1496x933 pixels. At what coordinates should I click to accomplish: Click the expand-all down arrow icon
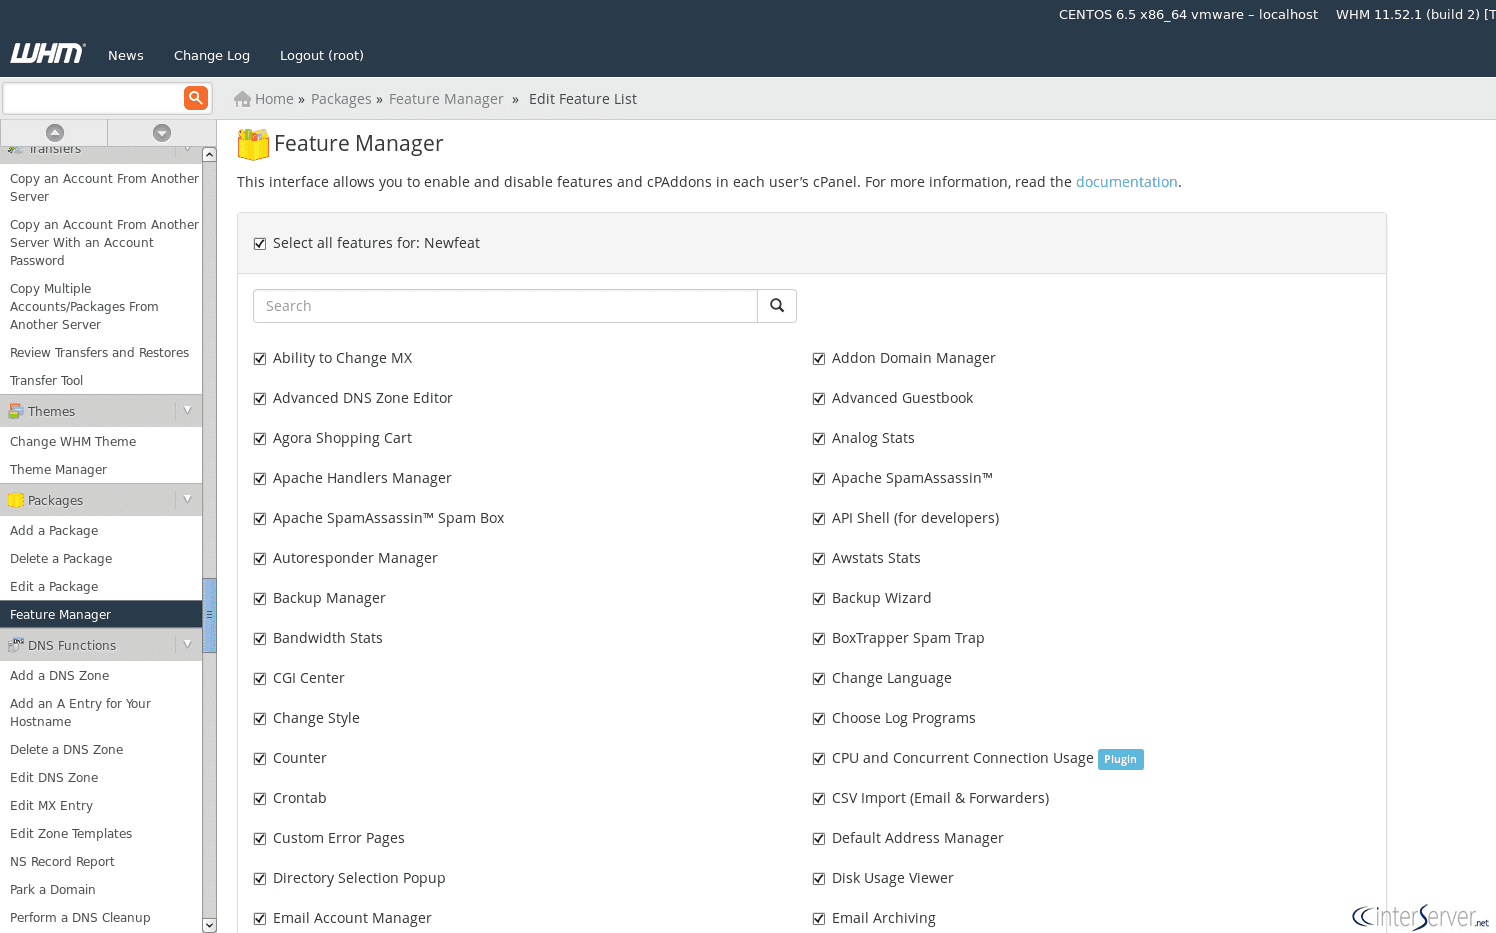[161, 133]
